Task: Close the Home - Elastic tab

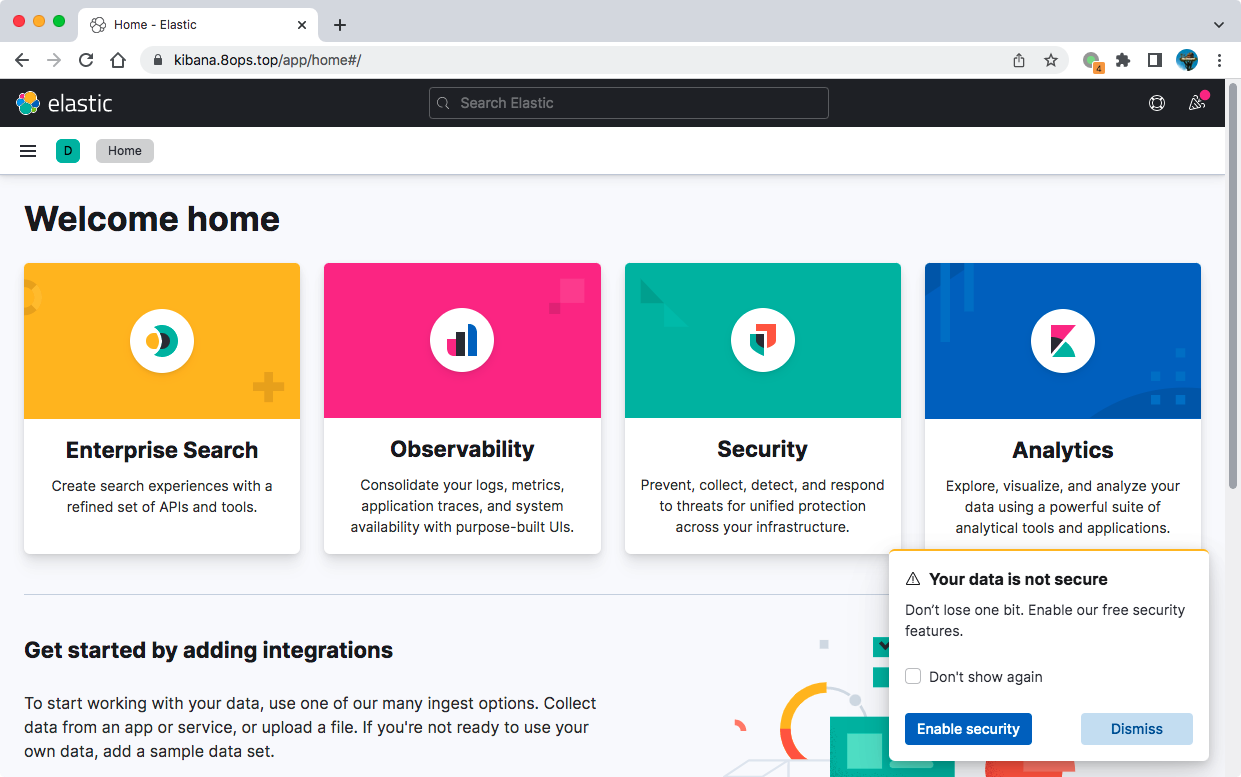Action: click(x=302, y=24)
